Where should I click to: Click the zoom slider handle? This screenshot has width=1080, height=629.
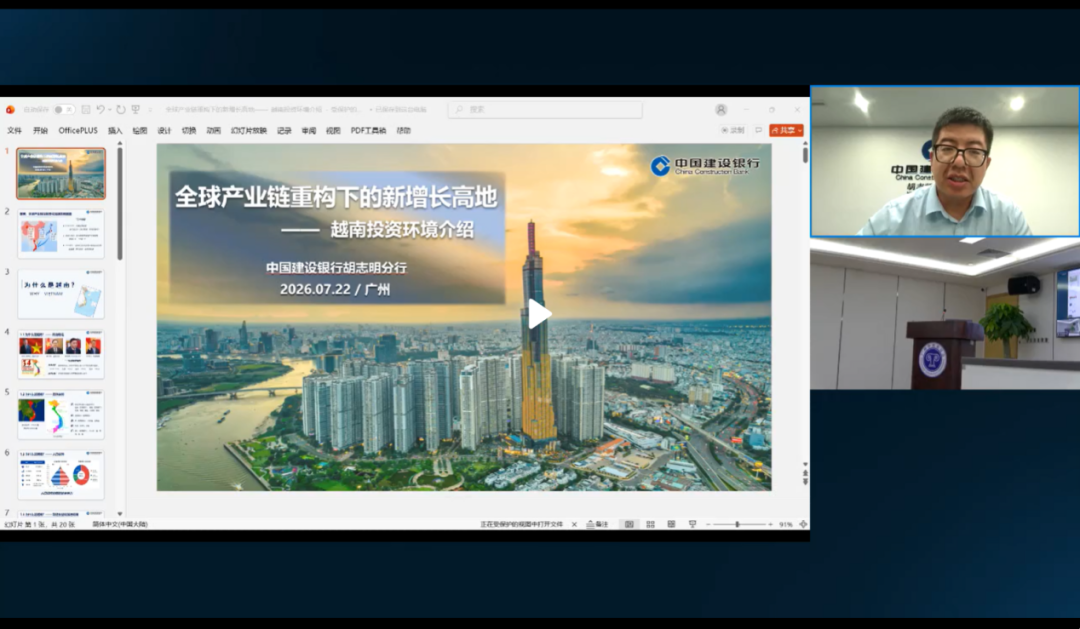point(737,524)
